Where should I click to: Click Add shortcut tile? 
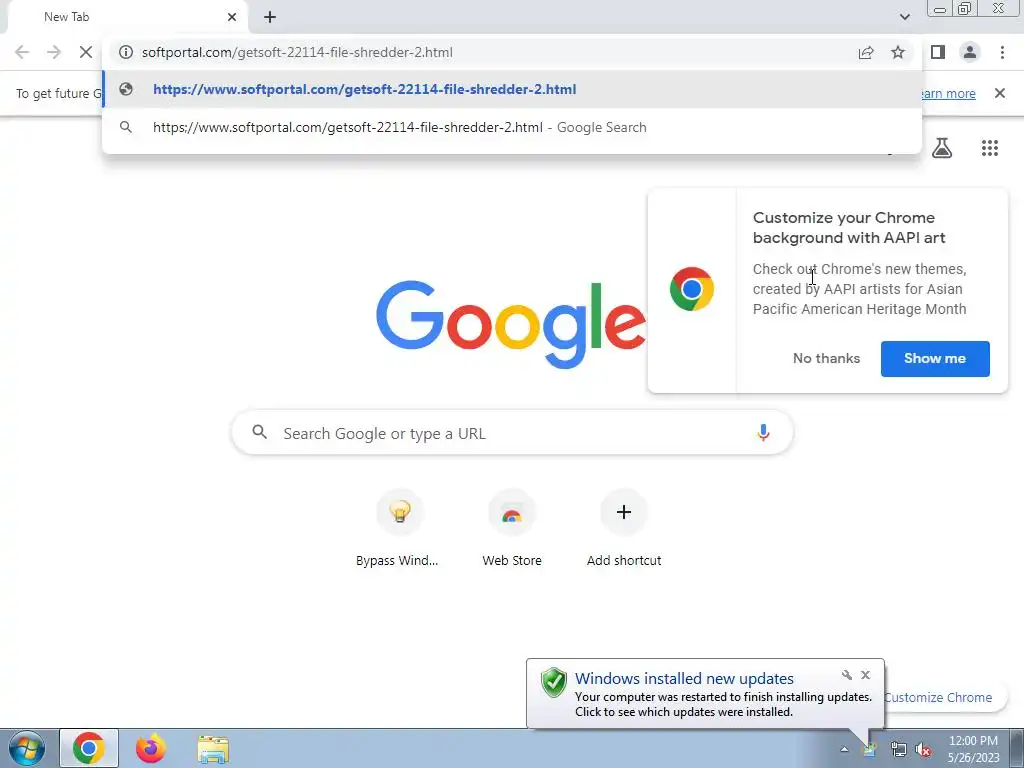[x=624, y=528]
